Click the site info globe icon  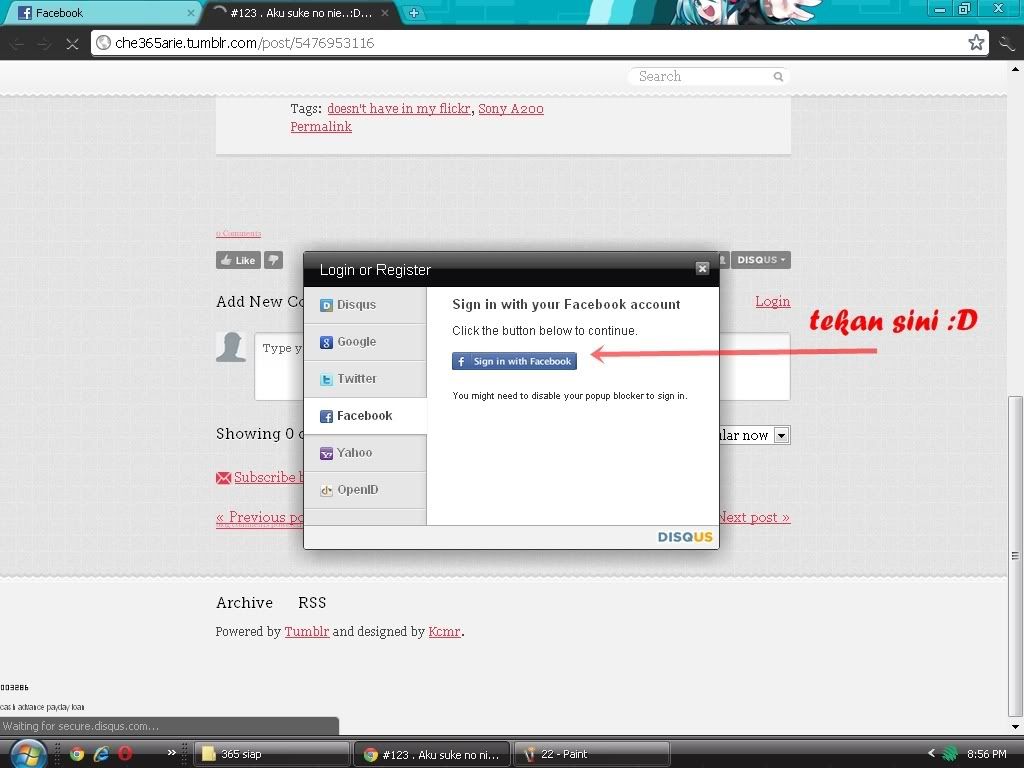[x=103, y=43]
